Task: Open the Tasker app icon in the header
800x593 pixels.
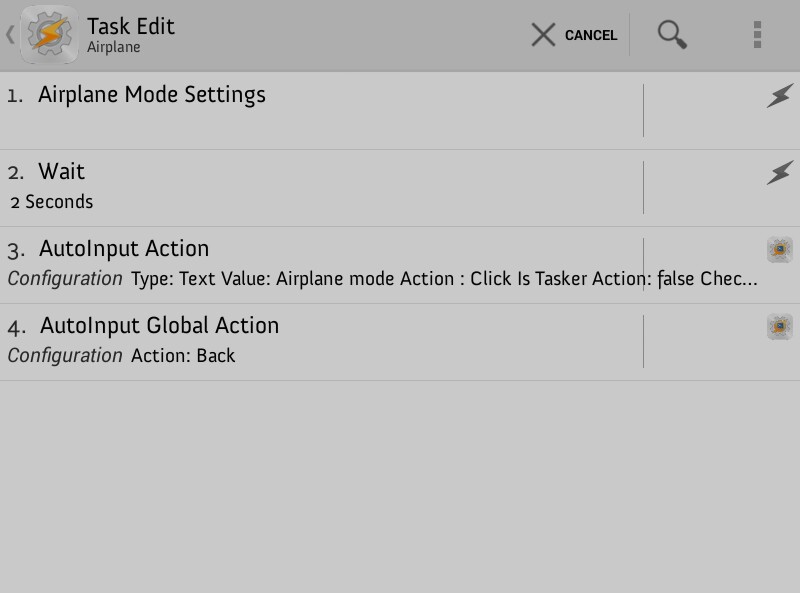Action: click(x=48, y=33)
